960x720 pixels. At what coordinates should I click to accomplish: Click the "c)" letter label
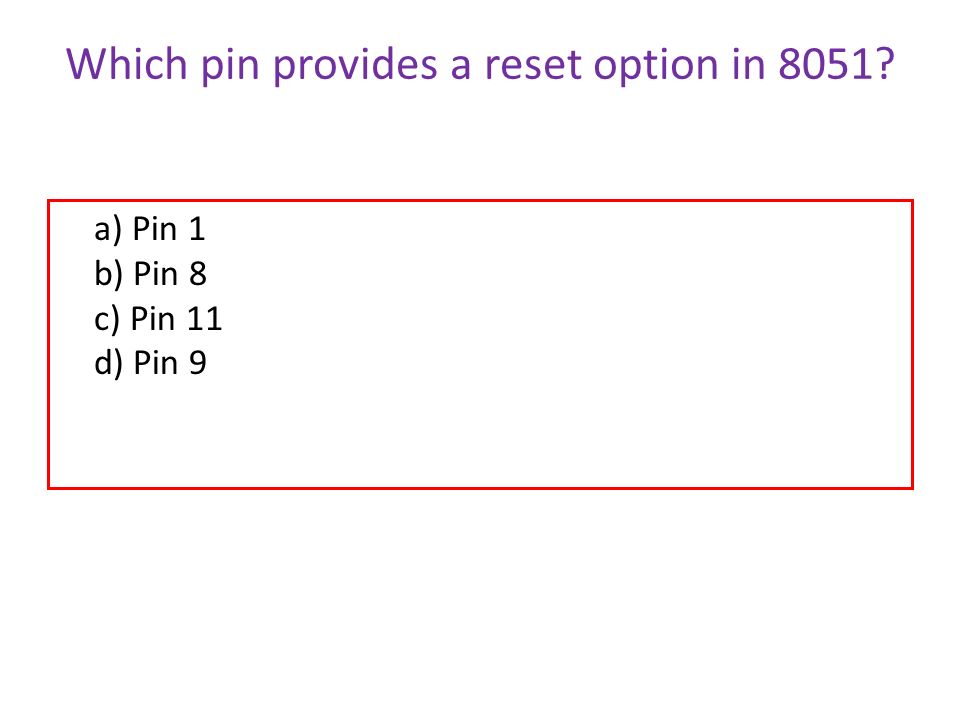point(107,320)
